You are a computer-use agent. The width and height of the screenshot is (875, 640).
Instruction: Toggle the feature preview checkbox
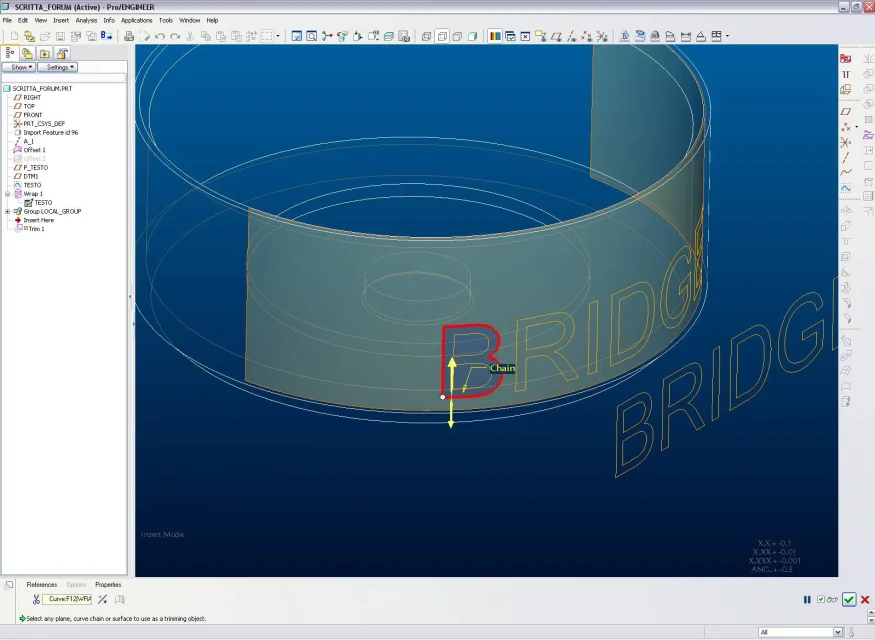point(821,599)
